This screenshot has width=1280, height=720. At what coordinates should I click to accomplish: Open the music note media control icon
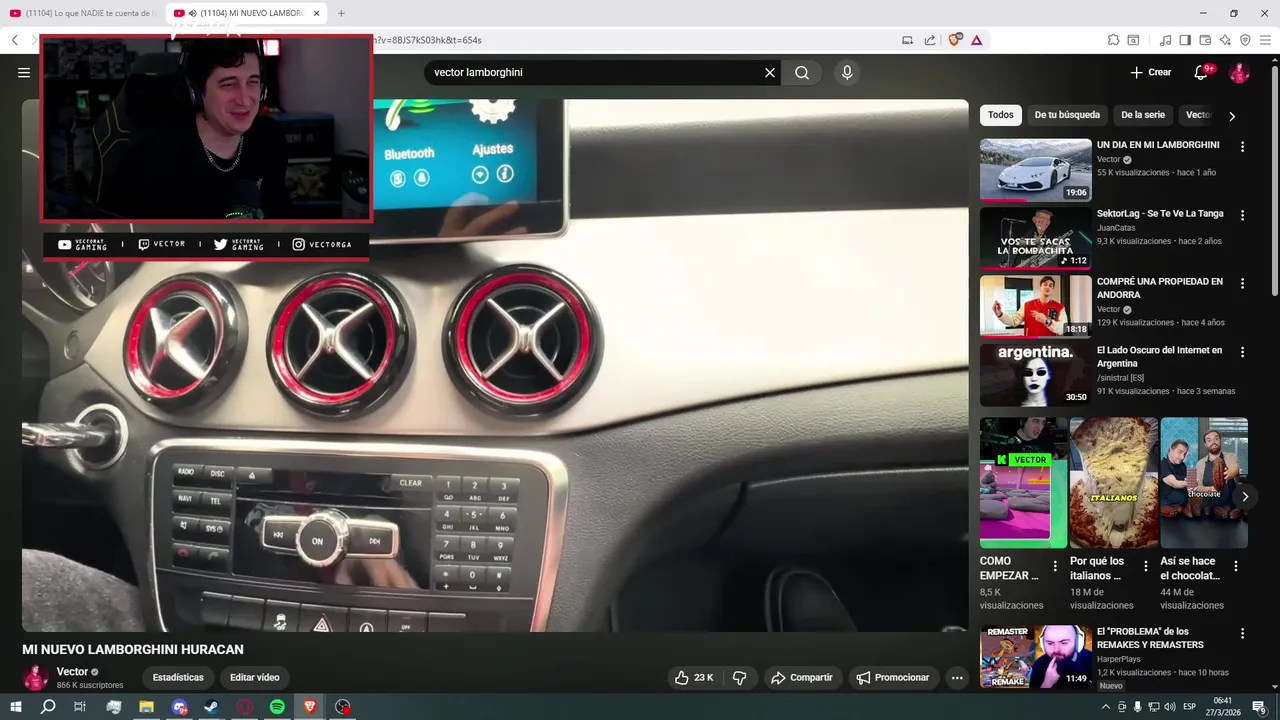(1165, 40)
